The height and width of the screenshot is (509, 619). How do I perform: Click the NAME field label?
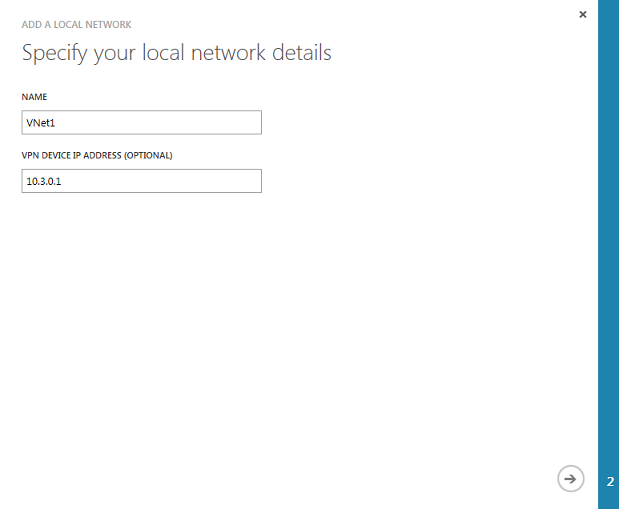coord(34,97)
